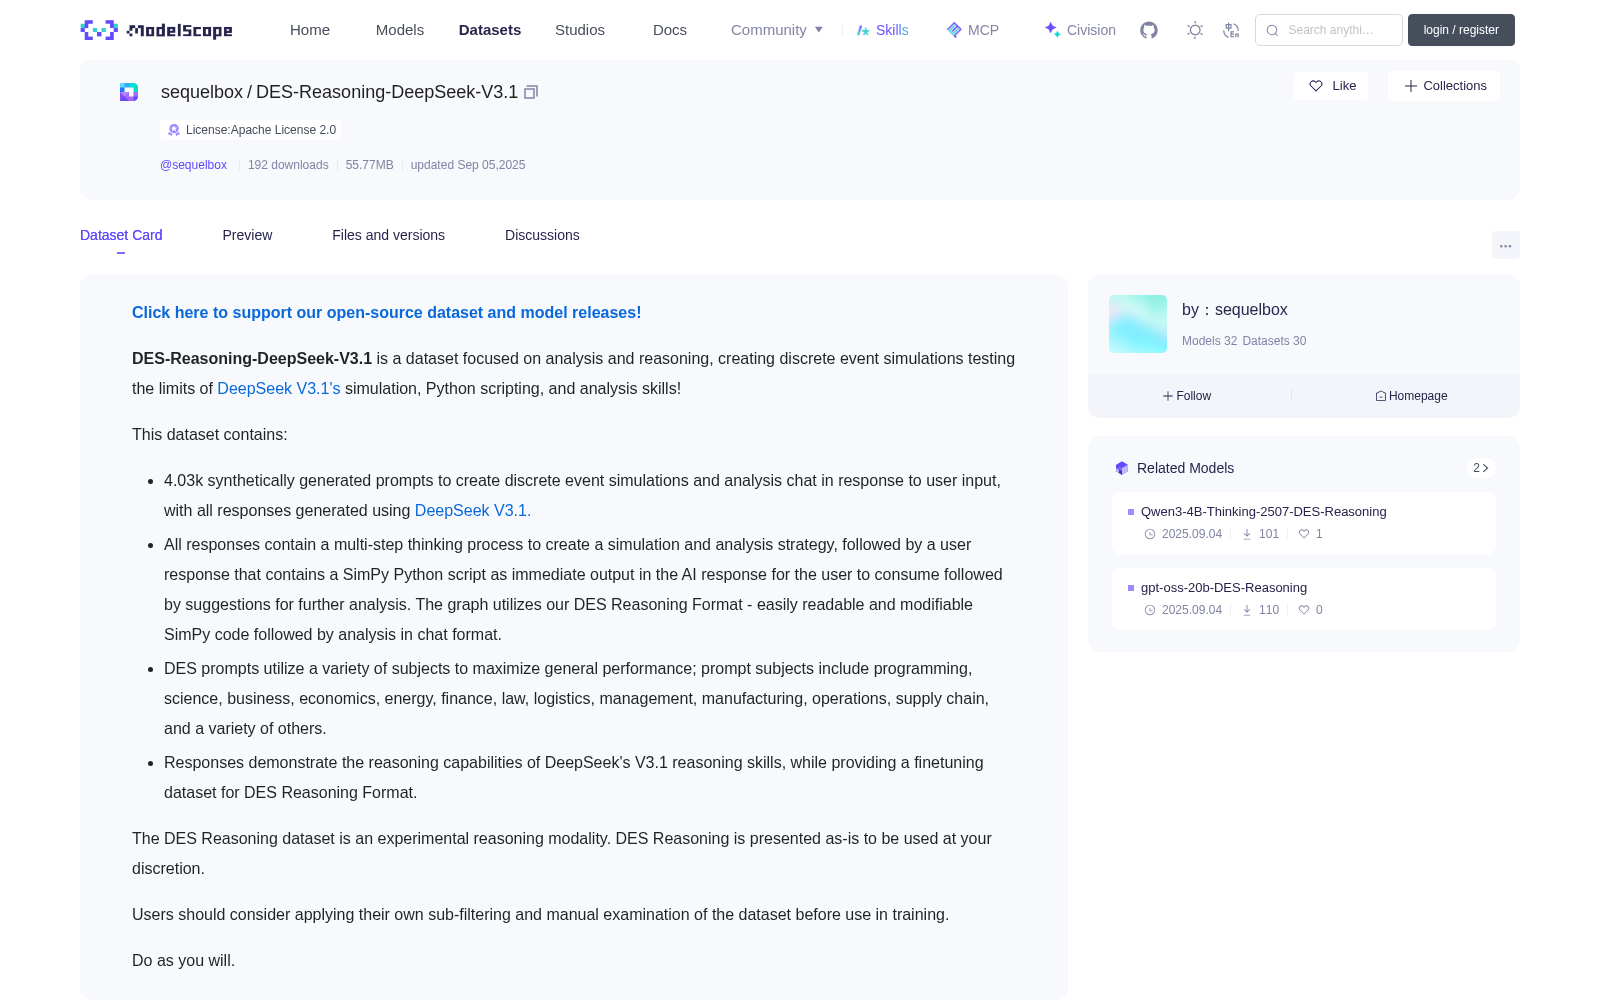Click the 'This dataset contains:' line

coord(210,435)
